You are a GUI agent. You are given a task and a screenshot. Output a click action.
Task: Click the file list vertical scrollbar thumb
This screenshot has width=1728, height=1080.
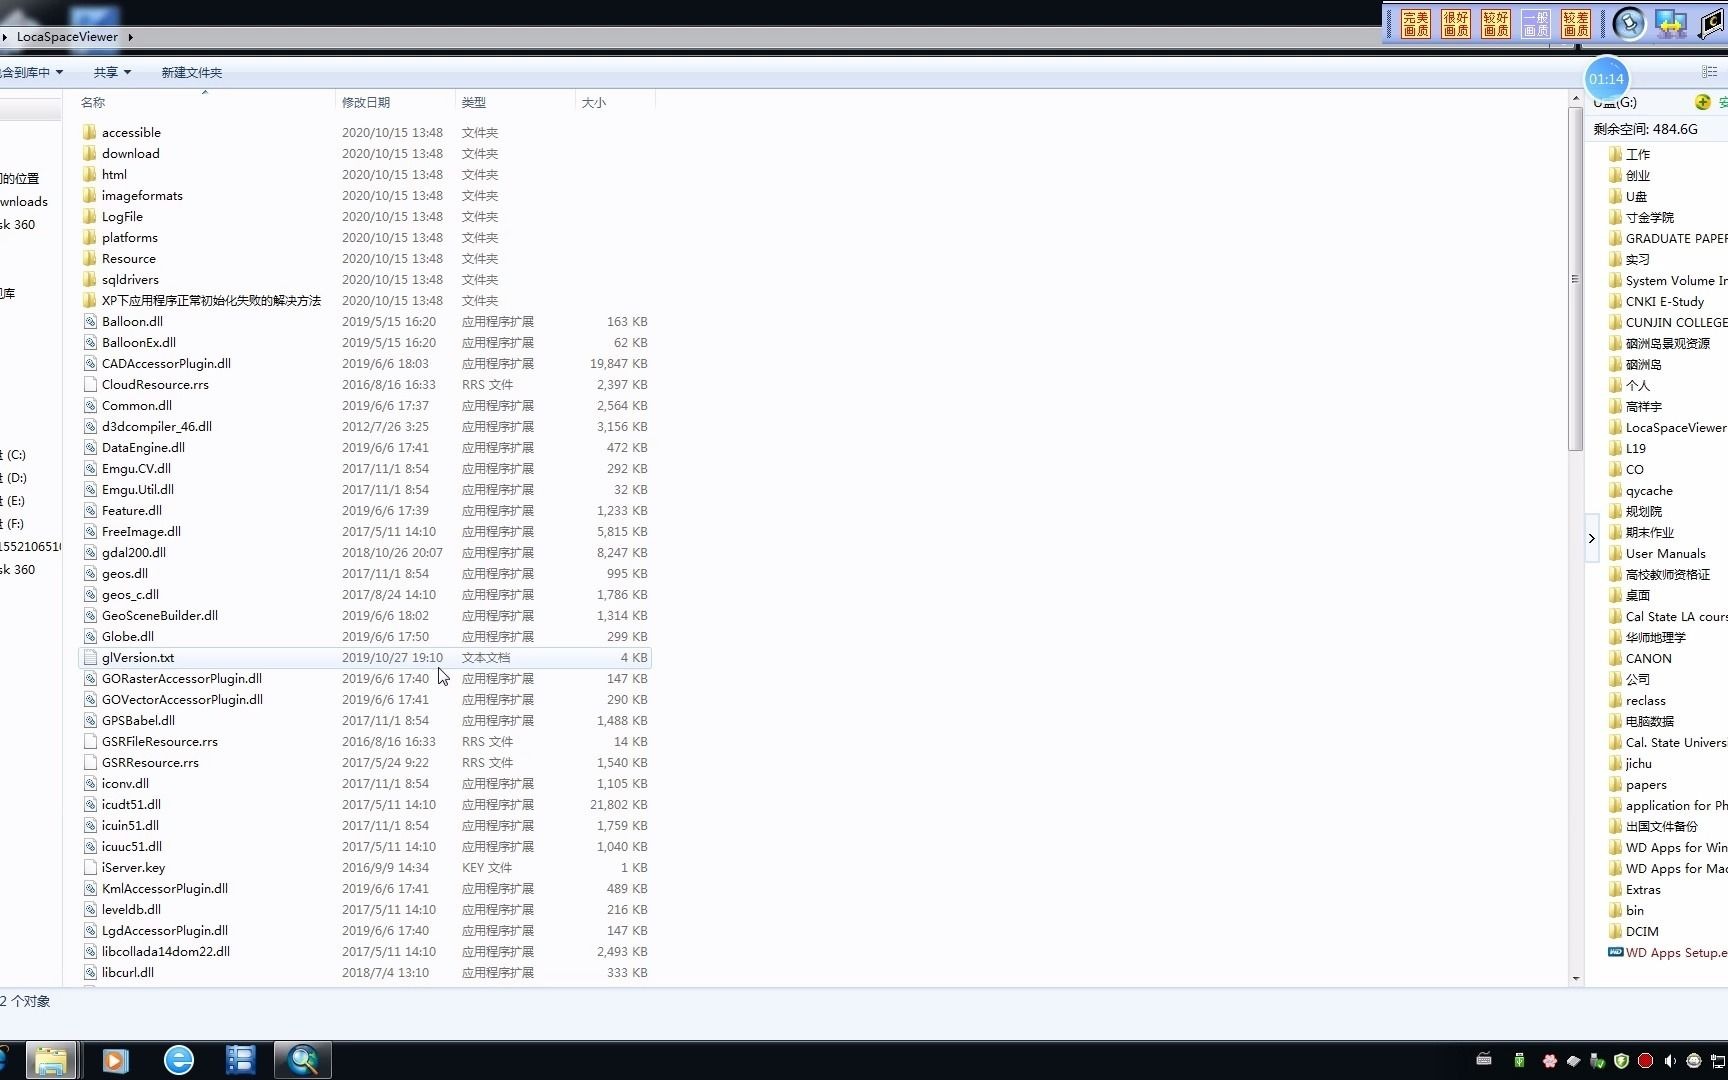click(1575, 280)
